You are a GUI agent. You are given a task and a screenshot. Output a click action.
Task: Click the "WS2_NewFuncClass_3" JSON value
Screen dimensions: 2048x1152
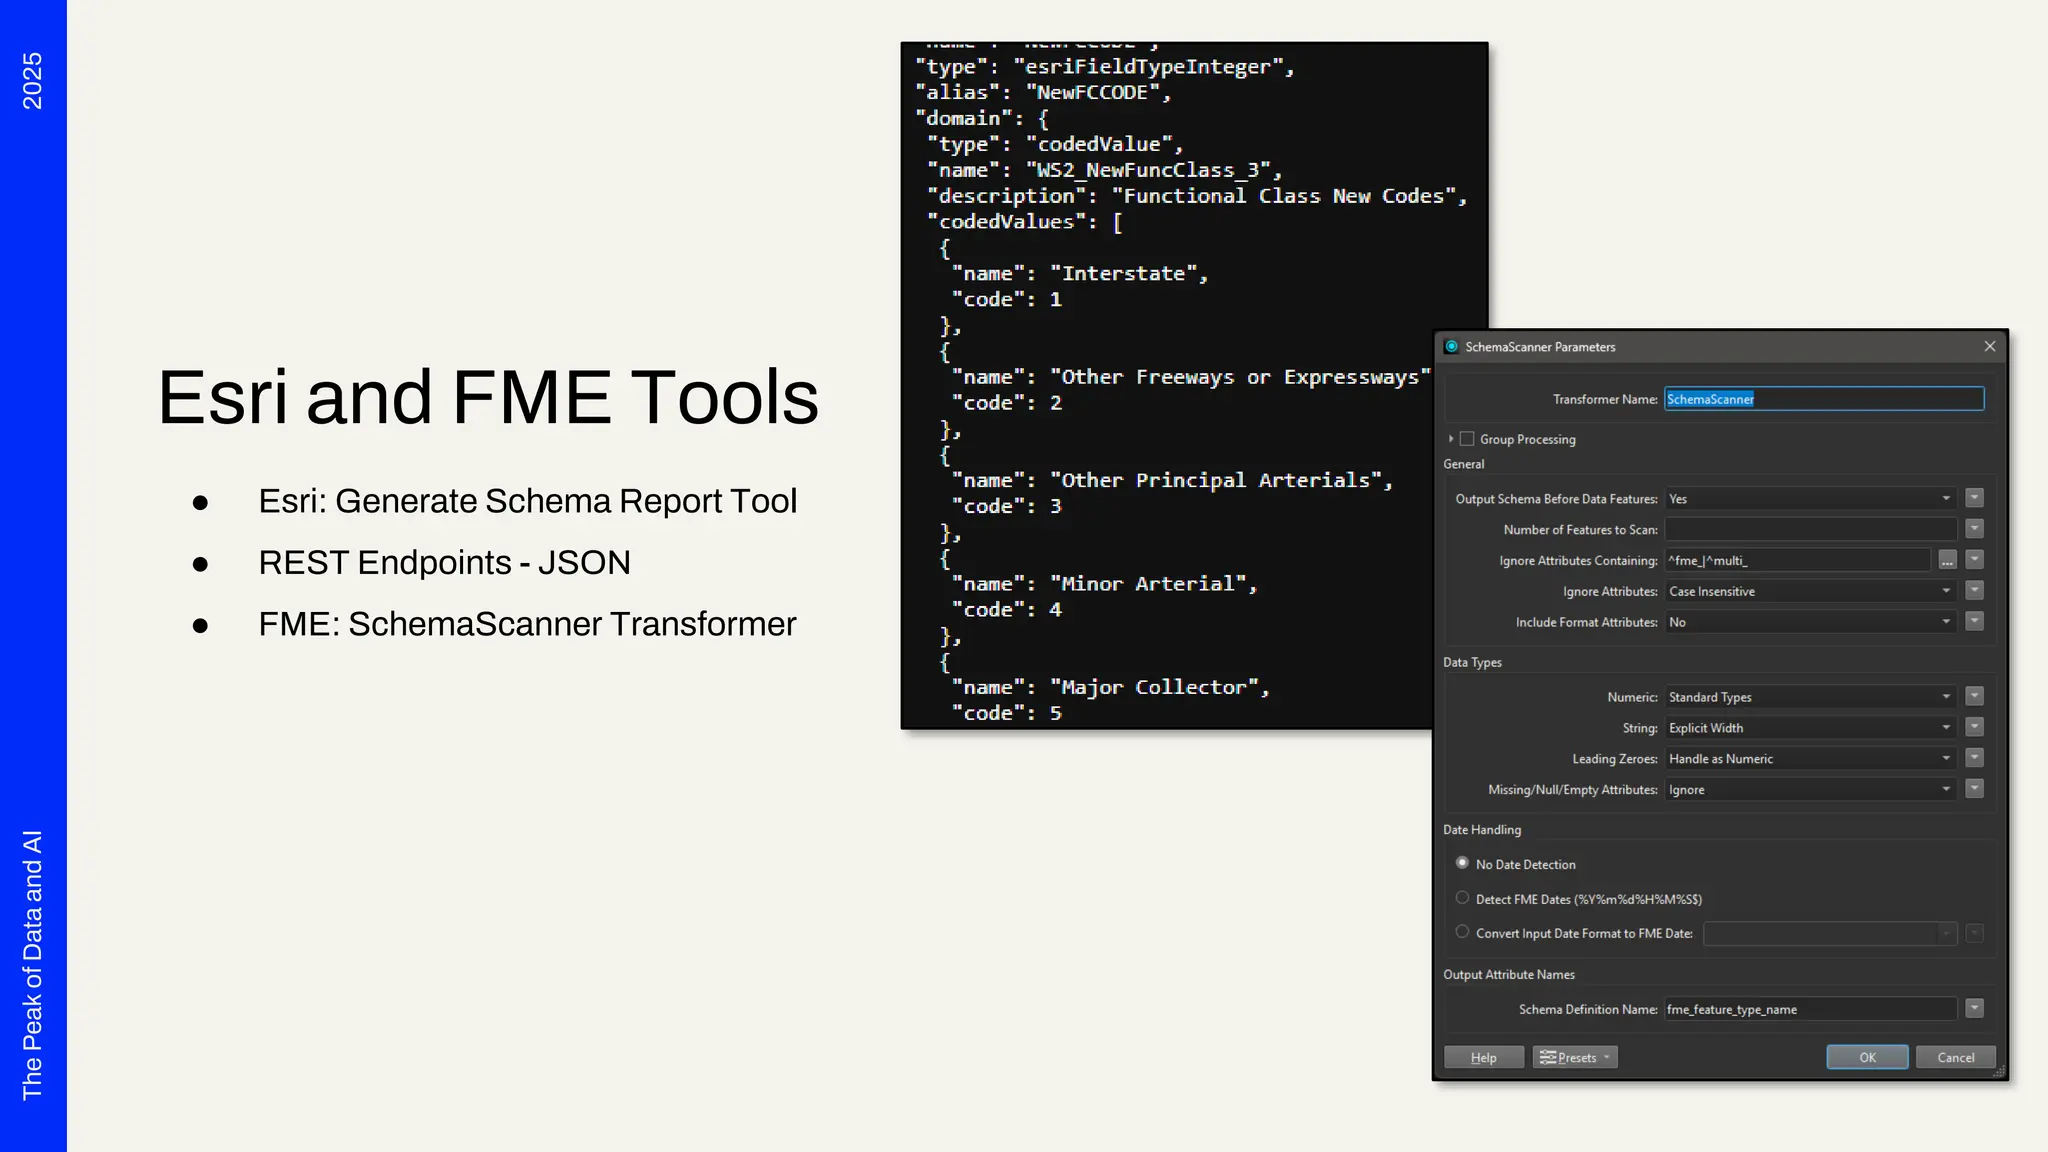pos(1148,170)
